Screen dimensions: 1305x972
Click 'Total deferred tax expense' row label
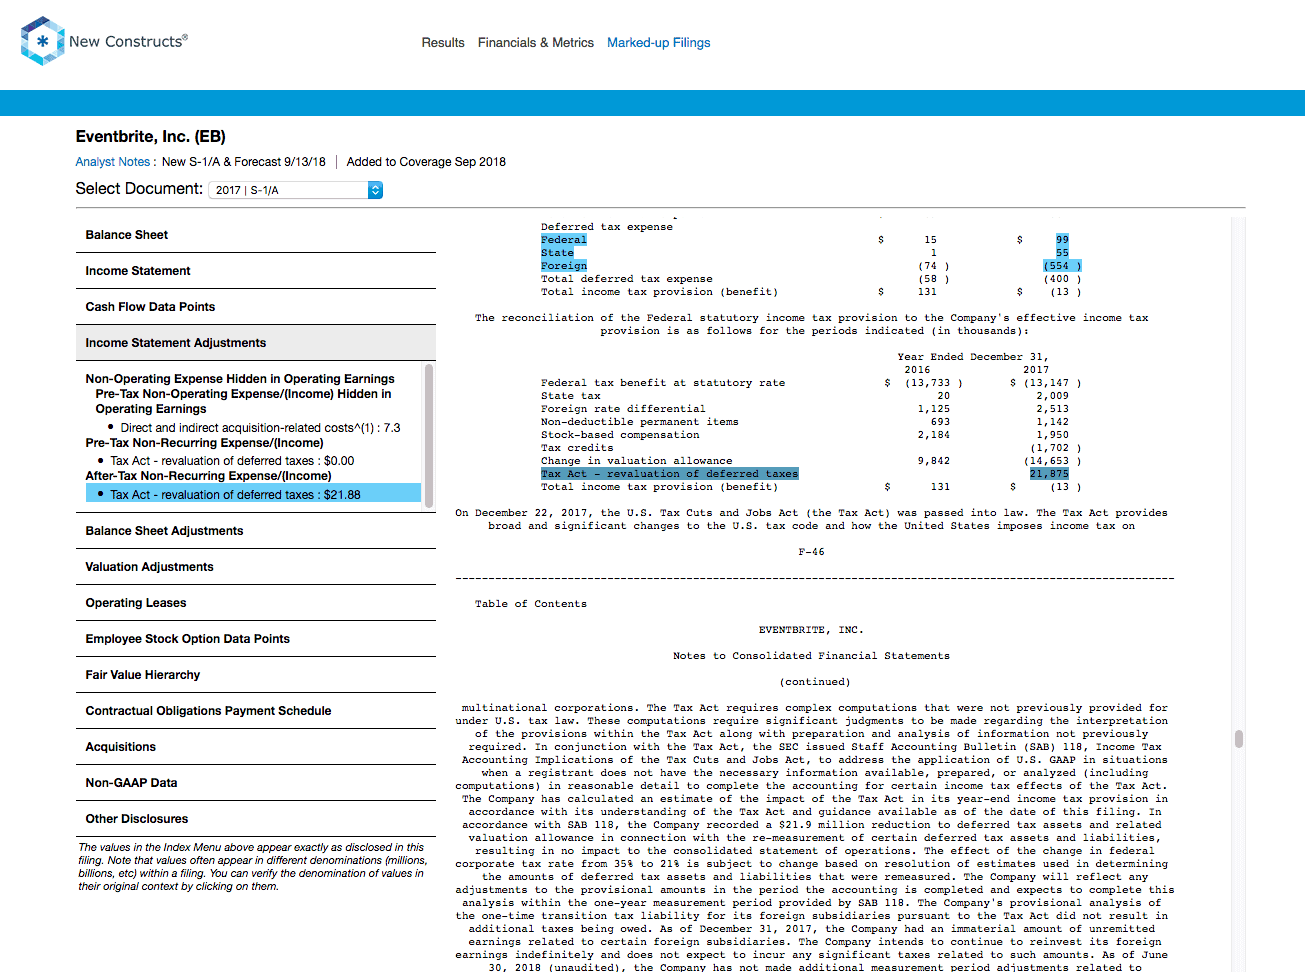(x=627, y=279)
